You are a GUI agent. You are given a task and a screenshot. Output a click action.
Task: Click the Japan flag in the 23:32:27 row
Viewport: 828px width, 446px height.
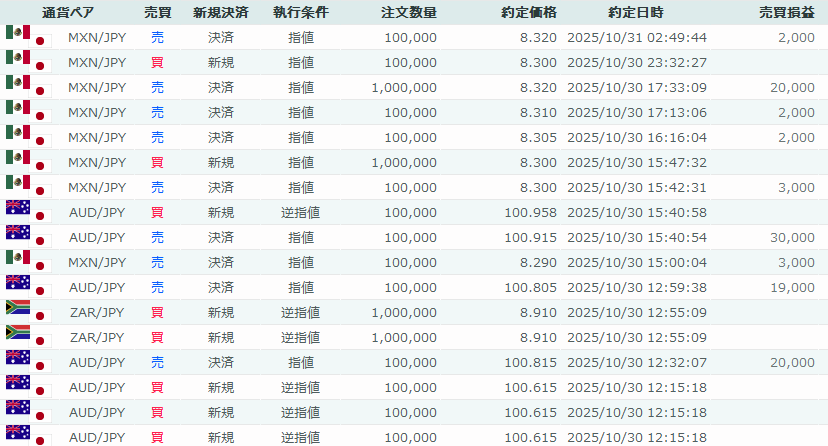[x=42, y=66]
